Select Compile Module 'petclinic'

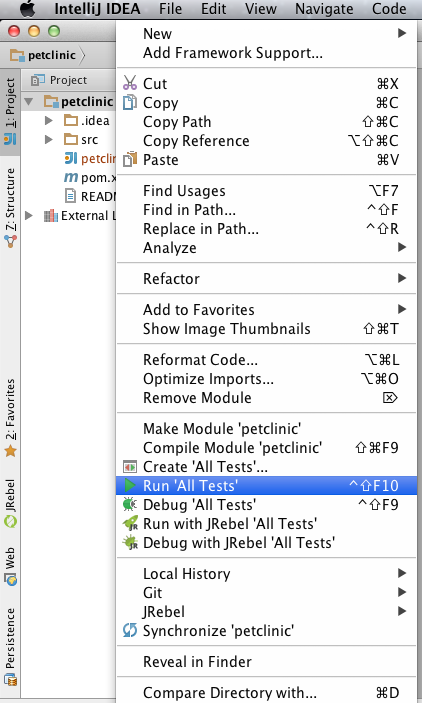point(266,447)
